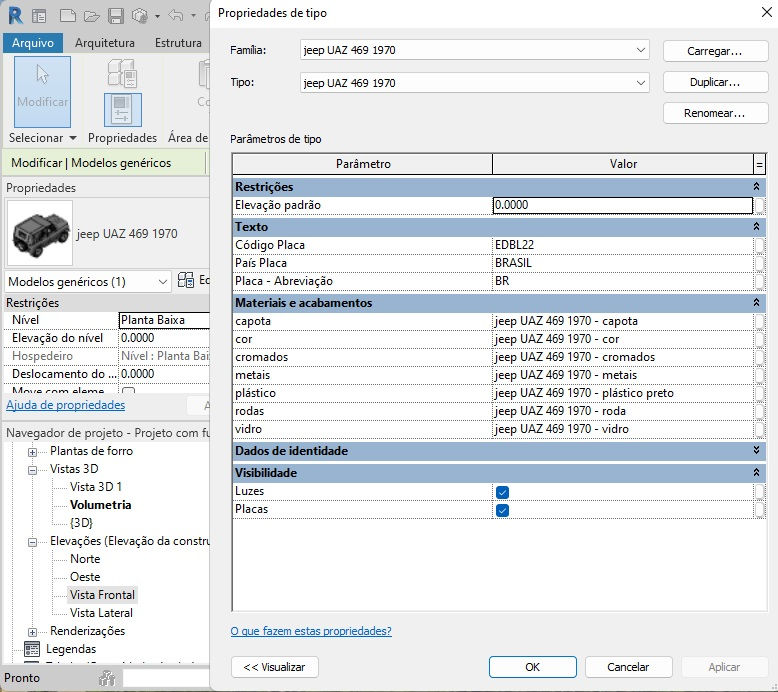The height and width of the screenshot is (692, 778).
Task: Select the Modificar | Modelos genéricos contextual tab
Action: [x=91, y=163]
